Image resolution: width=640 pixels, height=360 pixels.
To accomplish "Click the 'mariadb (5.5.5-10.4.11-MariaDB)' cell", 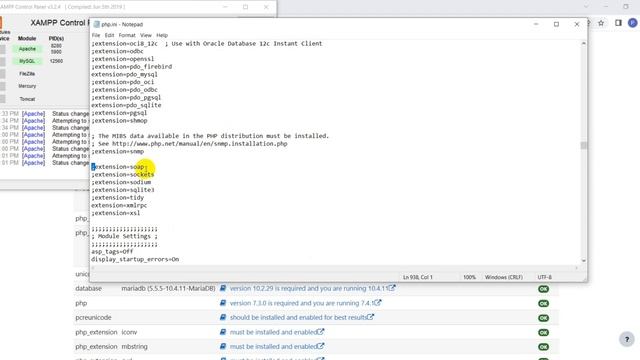I will click(x=168, y=288).
